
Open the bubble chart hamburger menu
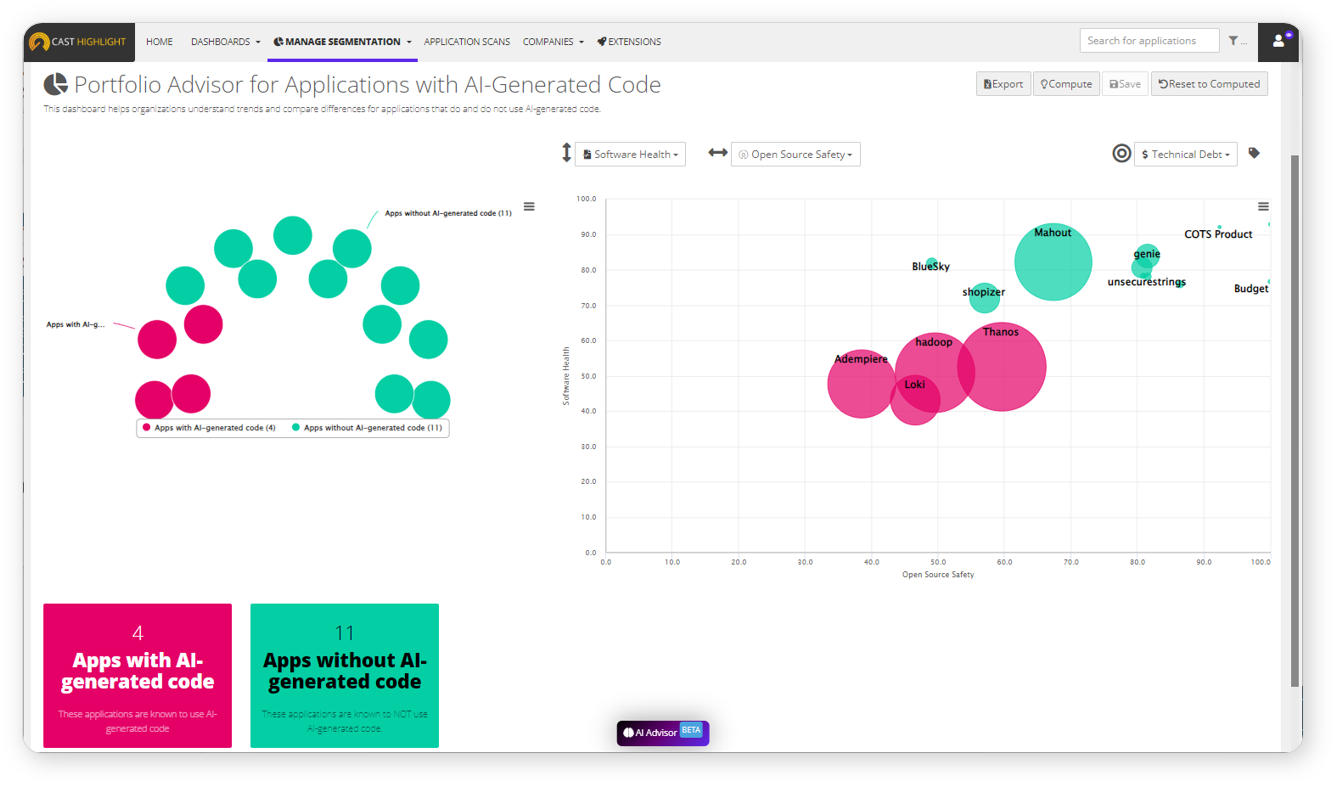tap(529, 207)
